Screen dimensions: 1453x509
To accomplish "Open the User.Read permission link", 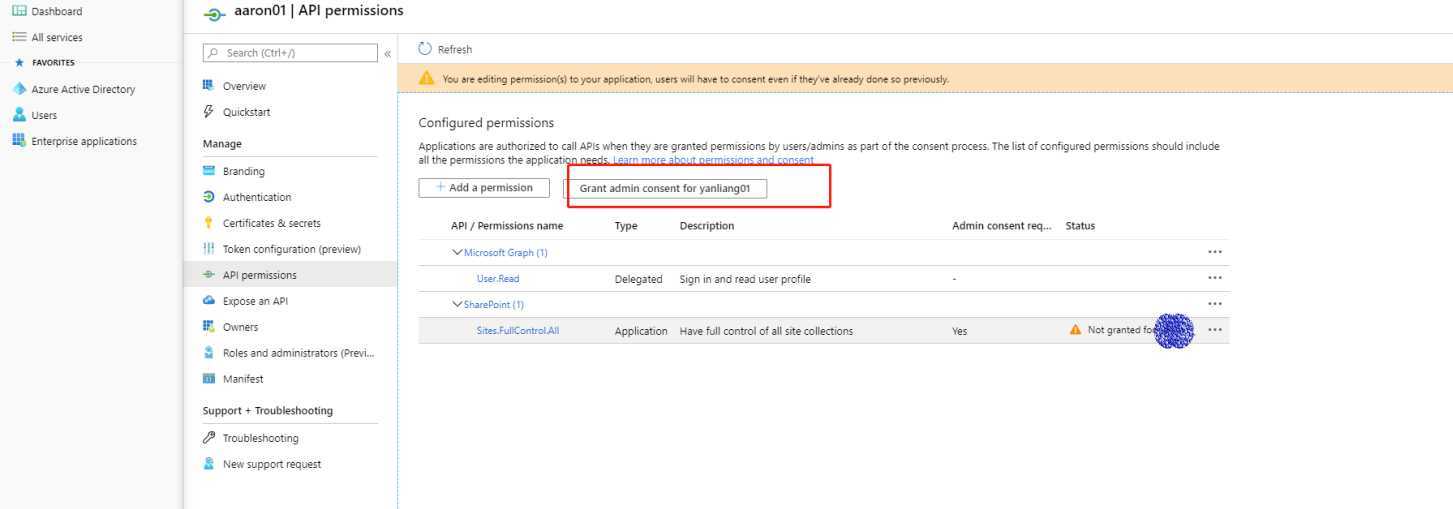I will tap(498, 279).
